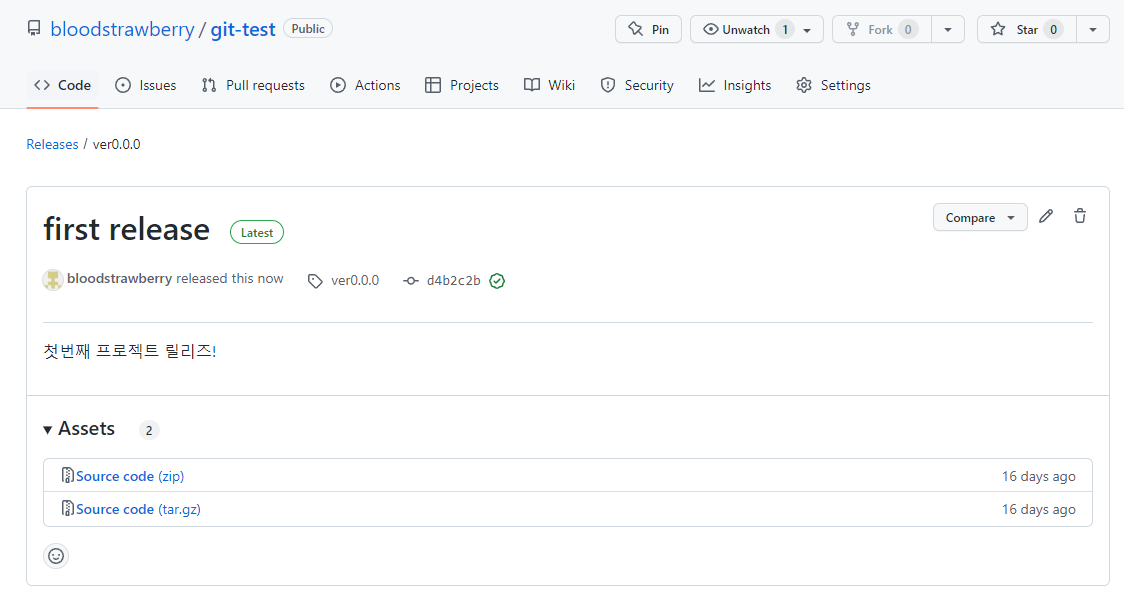Open author bloodstrawberry link in release info
The height and width of the screenshot is (594, 1124).
pyautogui.click(x=119, y=279)
